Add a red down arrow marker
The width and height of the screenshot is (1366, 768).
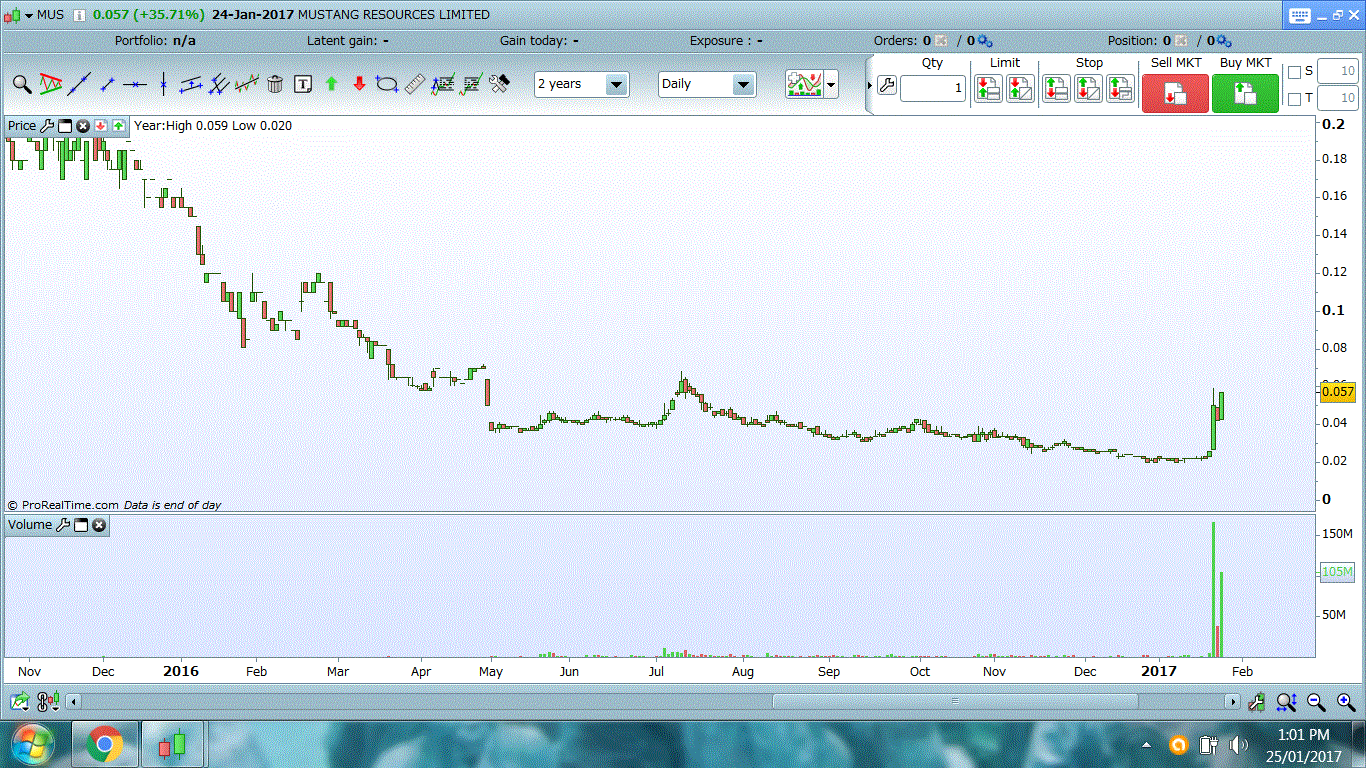pos(359,84)
